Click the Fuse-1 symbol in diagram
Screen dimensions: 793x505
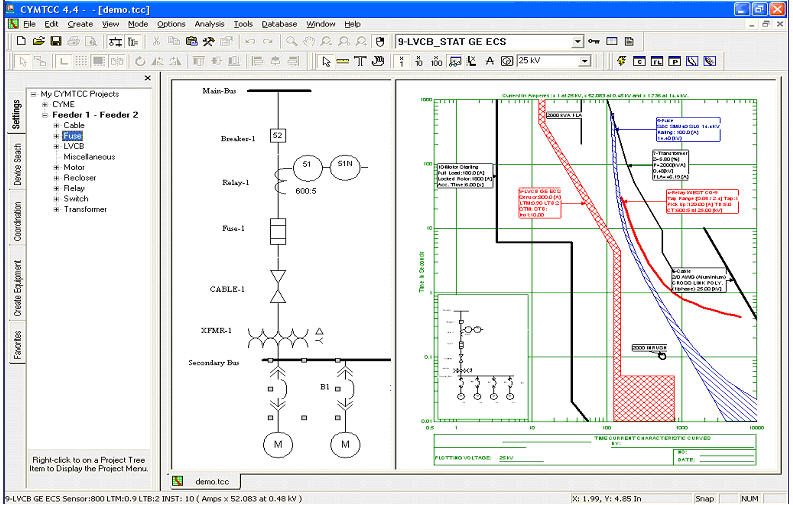pos(278,231)
